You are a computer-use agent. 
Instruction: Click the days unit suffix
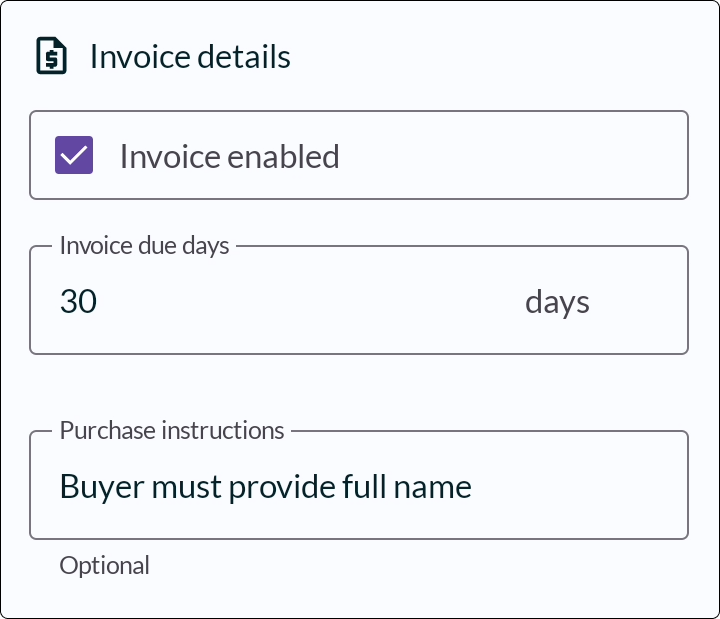557,303
